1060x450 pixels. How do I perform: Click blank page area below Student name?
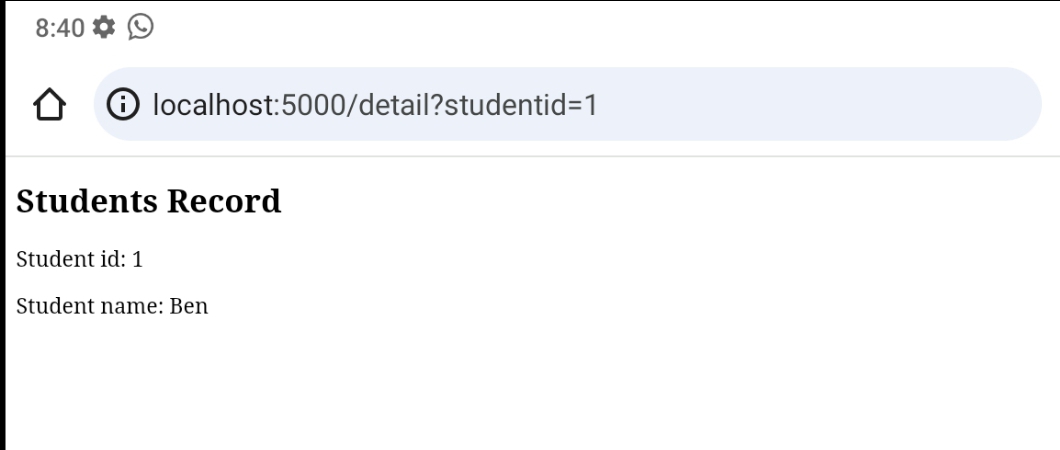pos(530,385)
